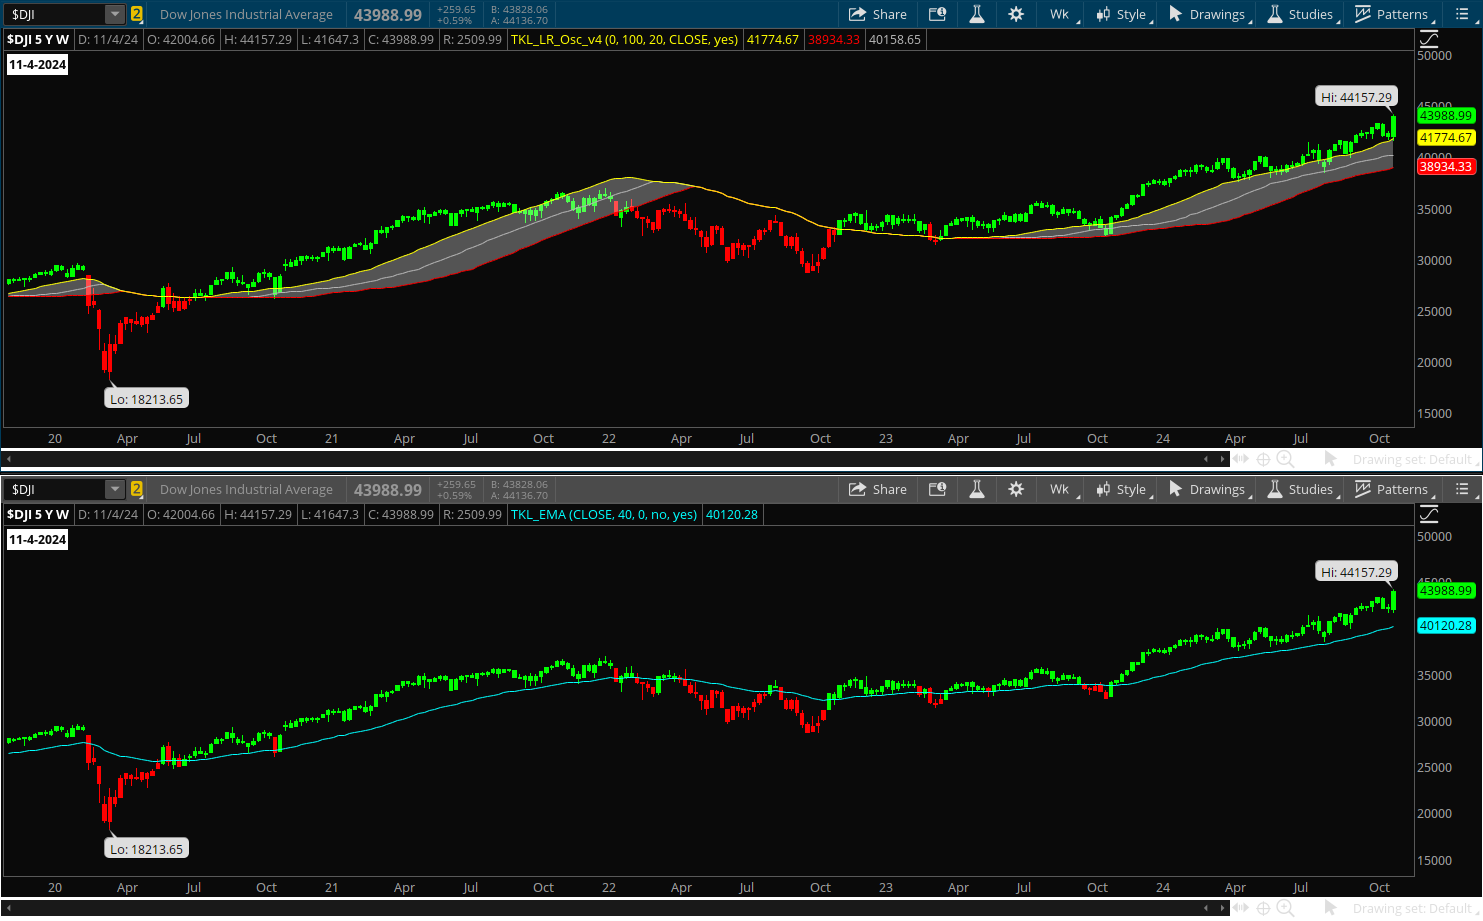Click Patterns icon in bottom chart
1483x921 pixels.
[x=1363, y=489]
